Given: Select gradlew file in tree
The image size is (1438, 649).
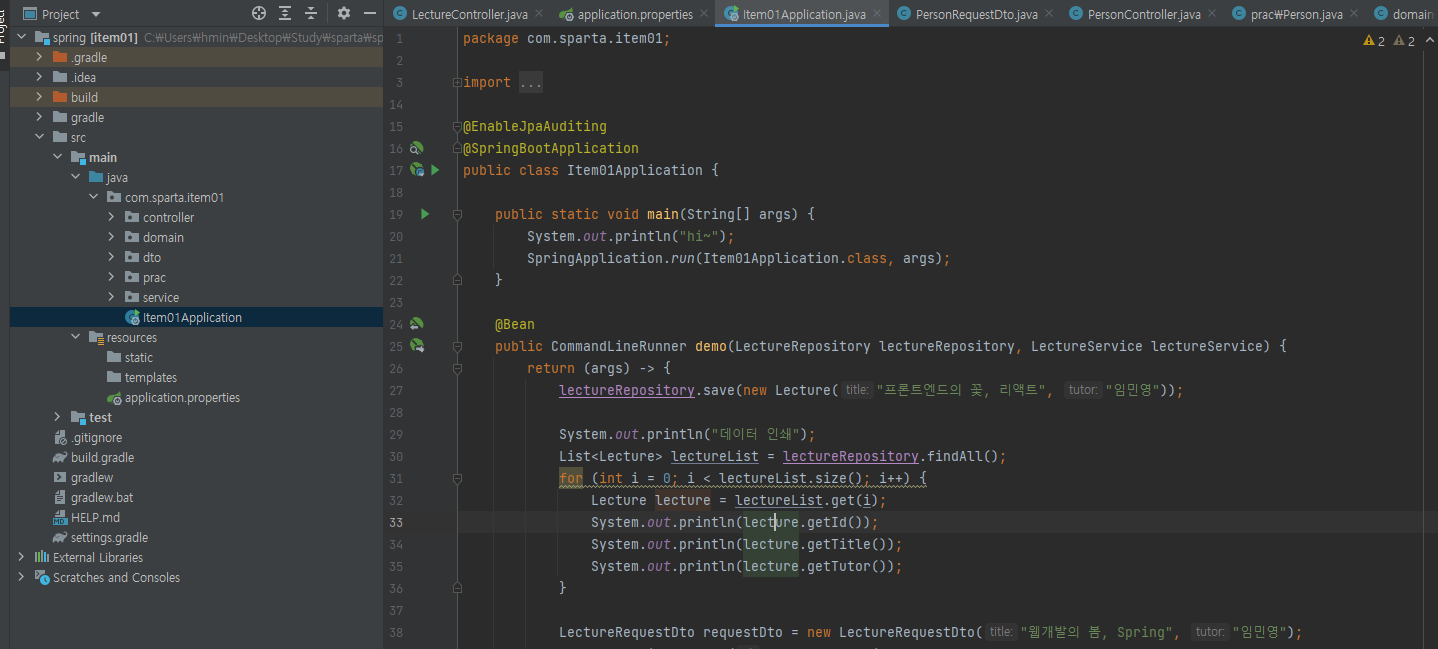Looking at the screenshot, I should click(x=196, y=477).
